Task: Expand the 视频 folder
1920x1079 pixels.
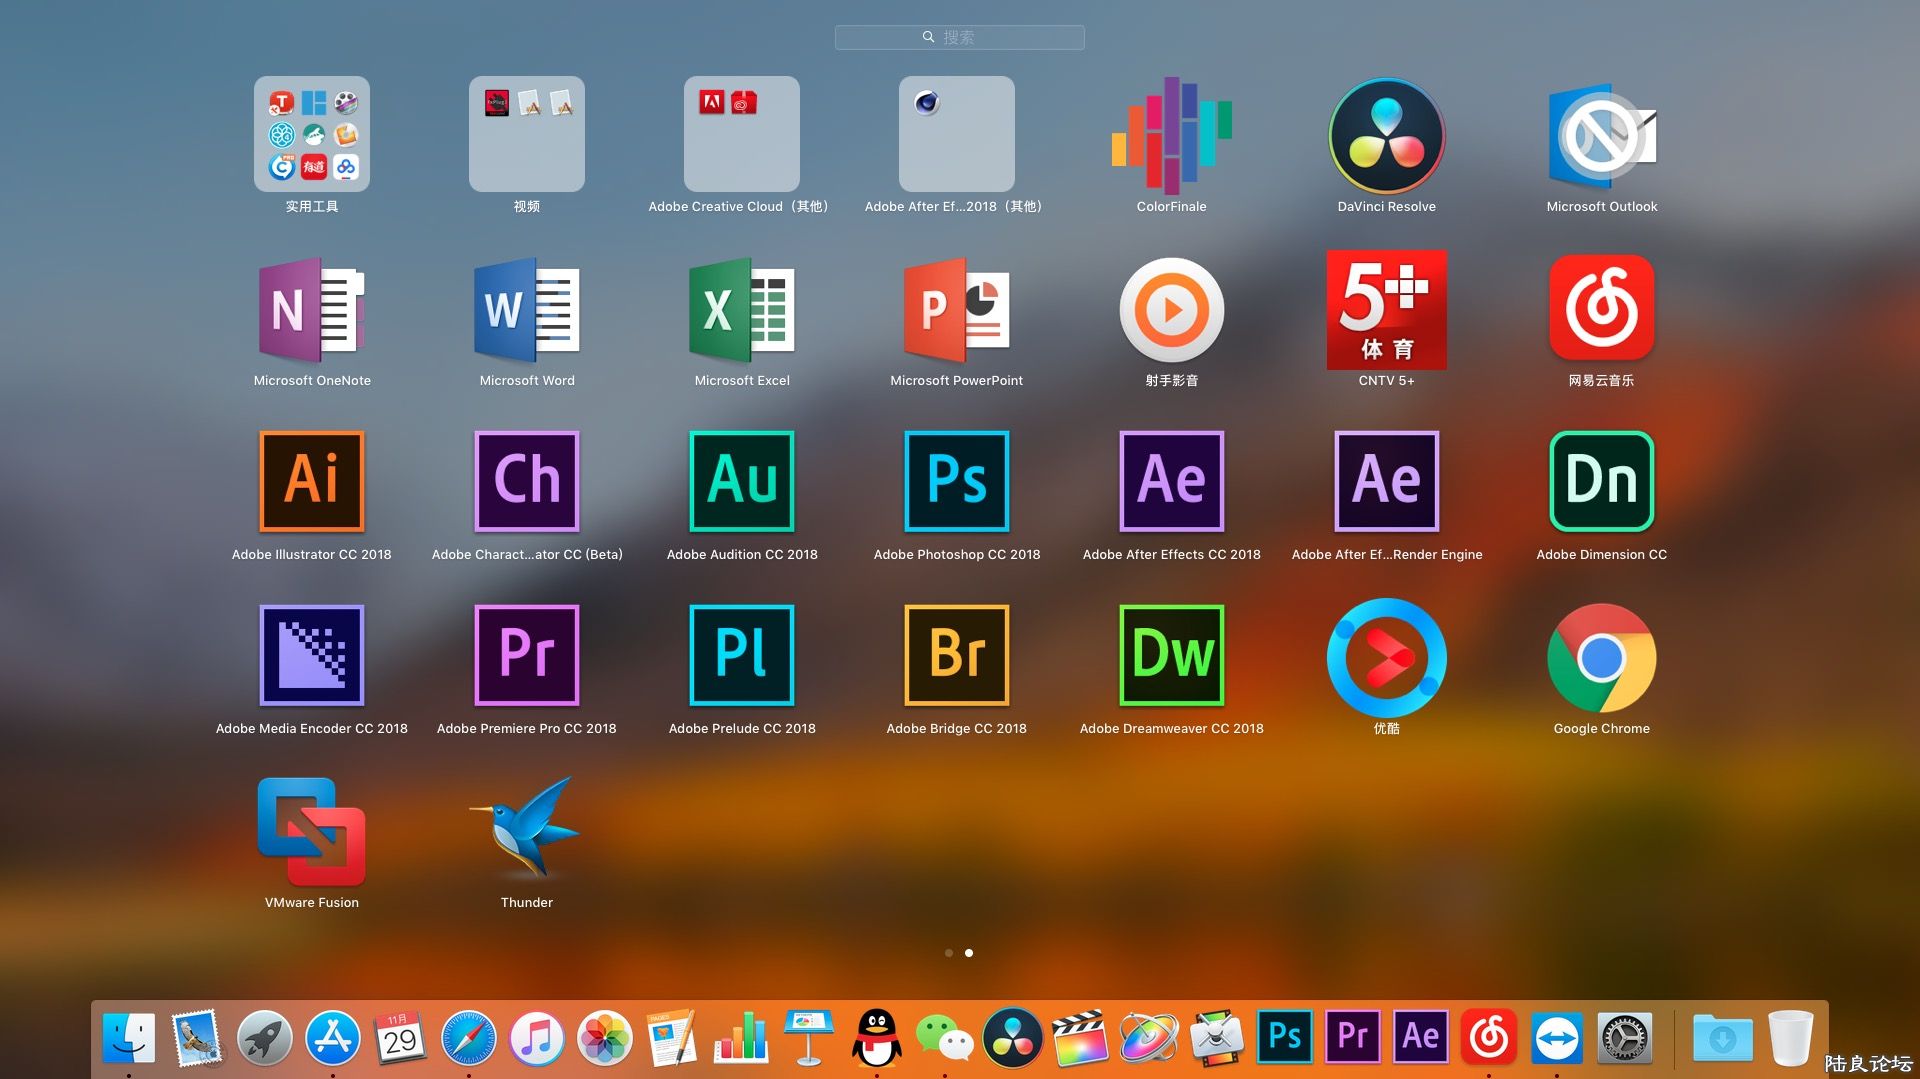Action: (x=526, y=134)
